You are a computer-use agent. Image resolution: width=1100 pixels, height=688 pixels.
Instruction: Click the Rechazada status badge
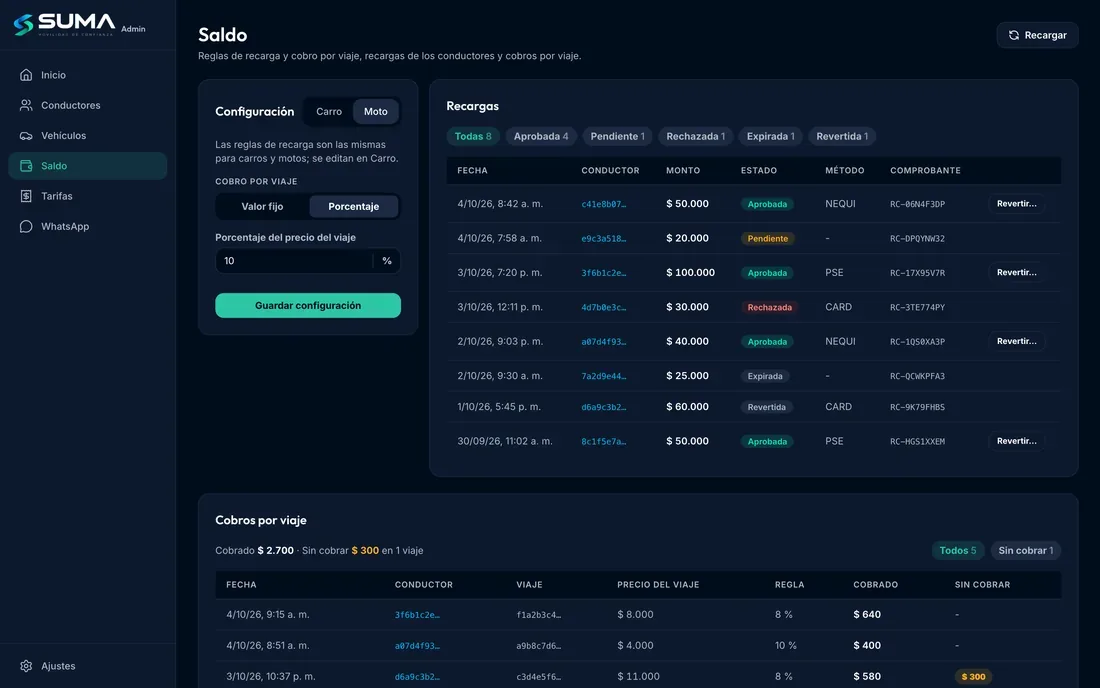point(770,307)
